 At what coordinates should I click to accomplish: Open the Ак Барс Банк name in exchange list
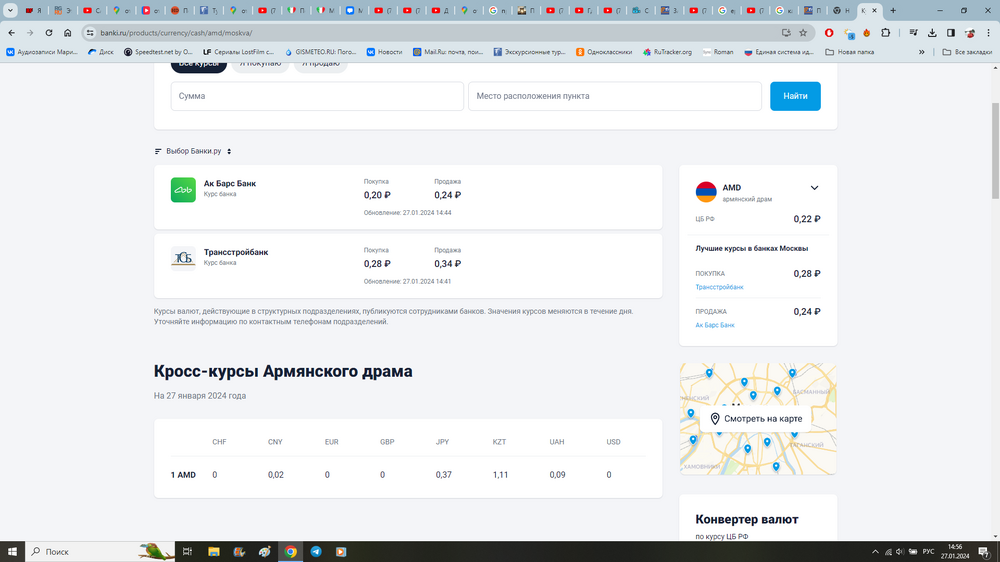(x=230, y=183)
